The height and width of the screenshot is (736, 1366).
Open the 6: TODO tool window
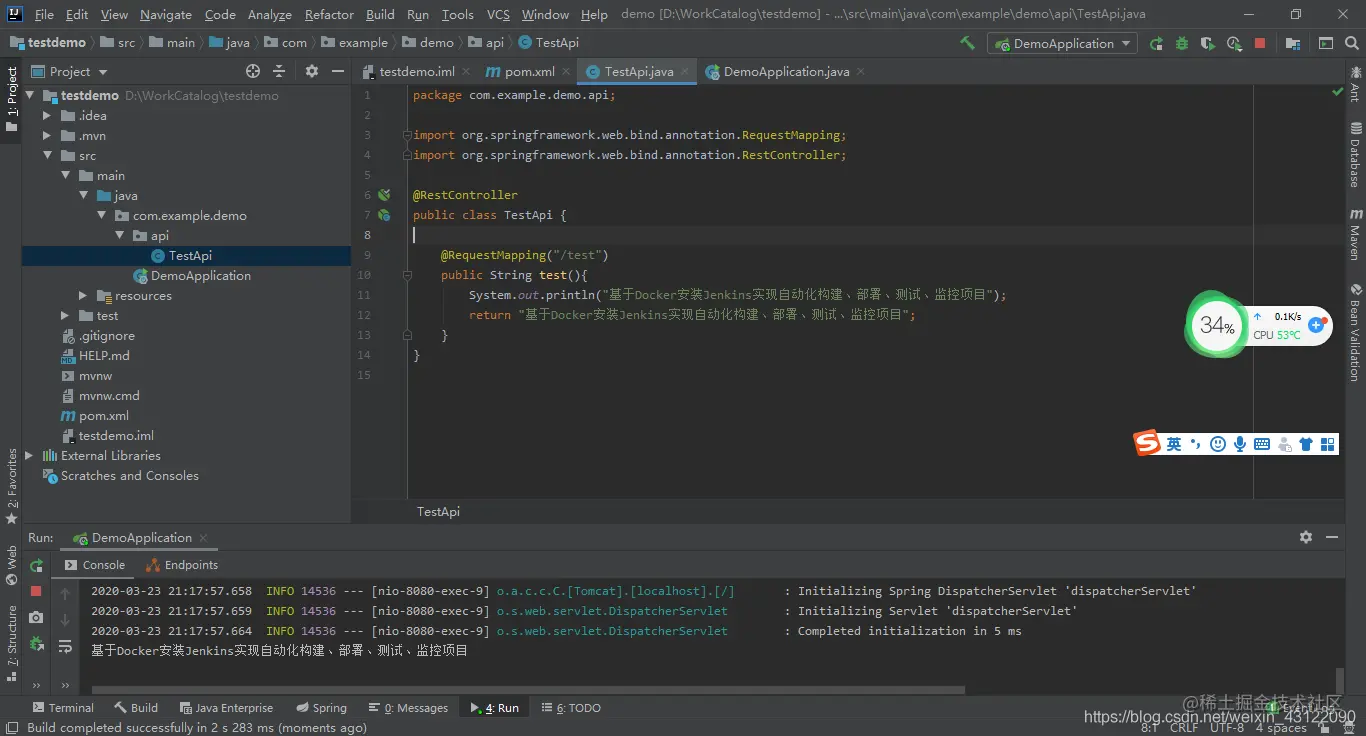[571, 708]
